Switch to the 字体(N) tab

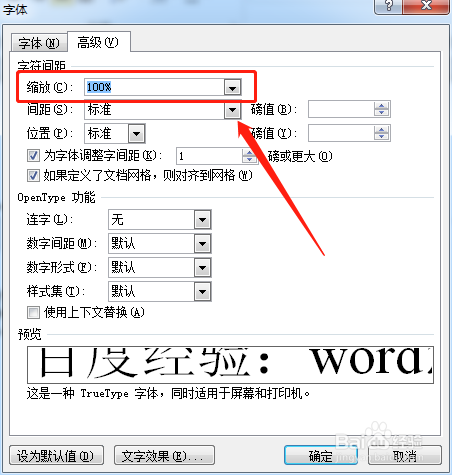pyautogui.click(x=39, y=43)
